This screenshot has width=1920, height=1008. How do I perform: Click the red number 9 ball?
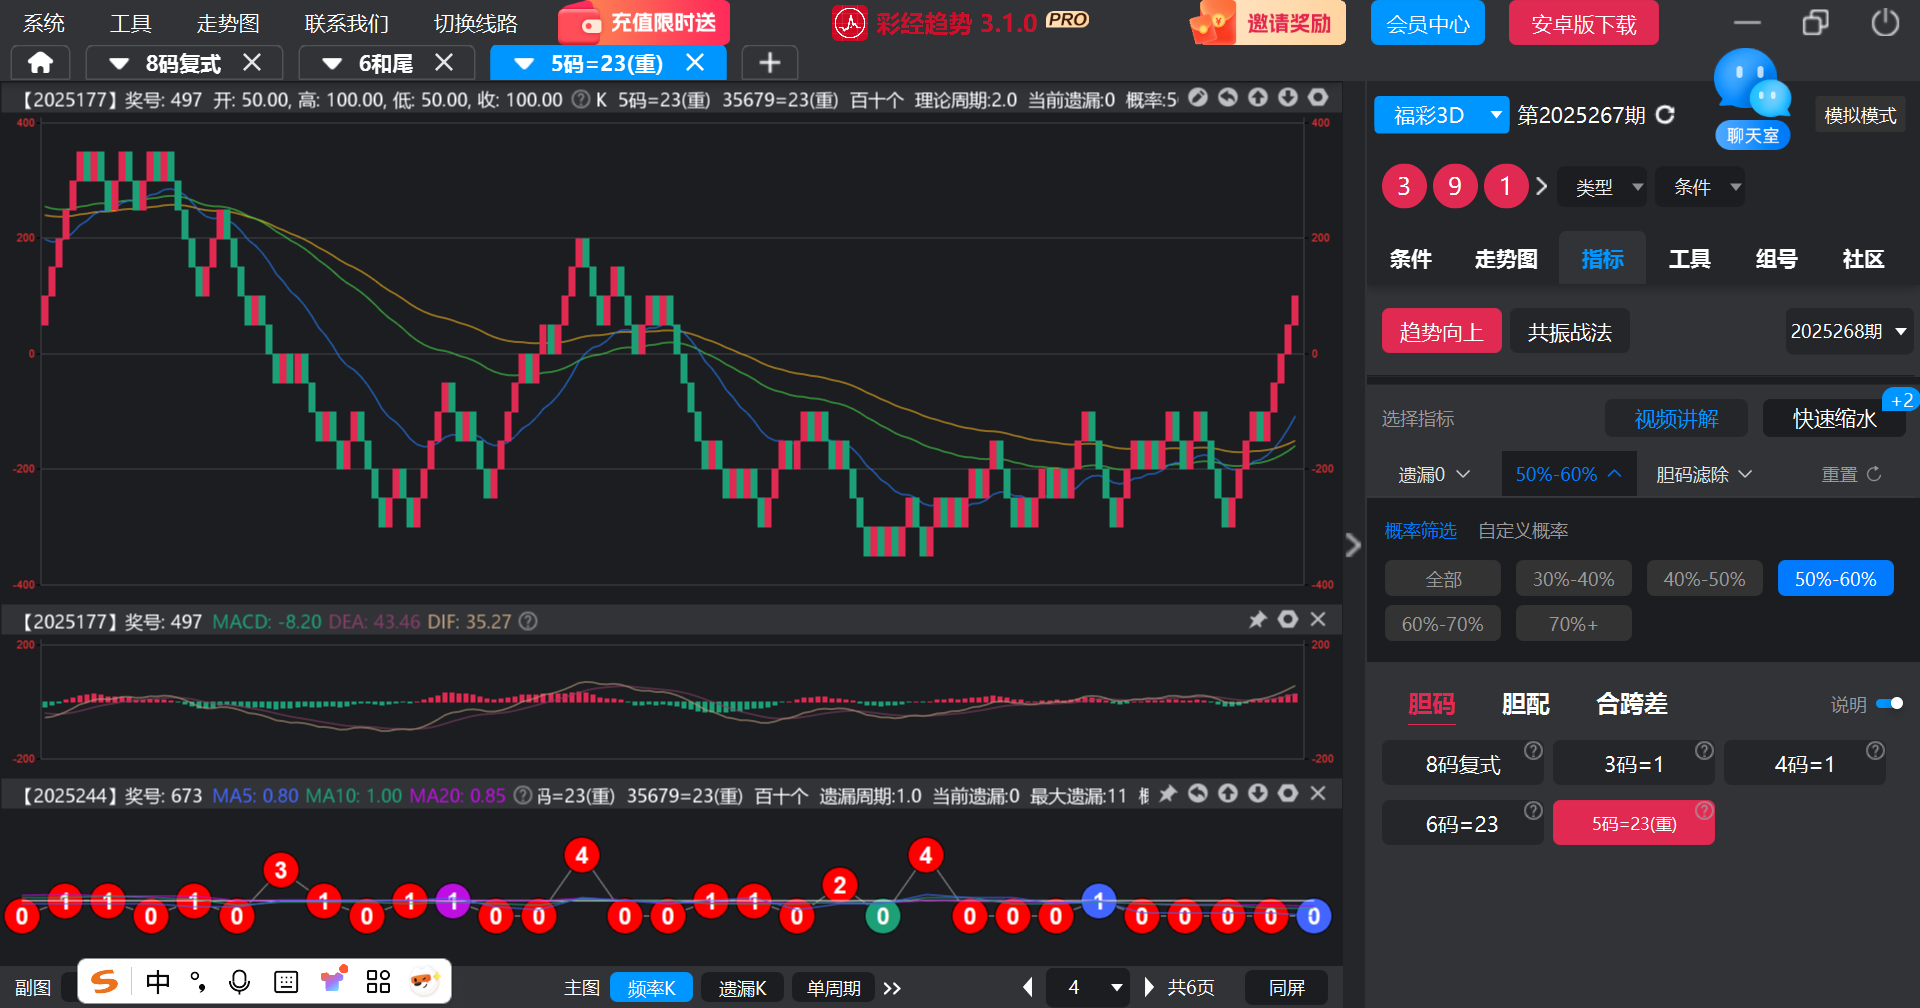click(x=1454, y=186)
